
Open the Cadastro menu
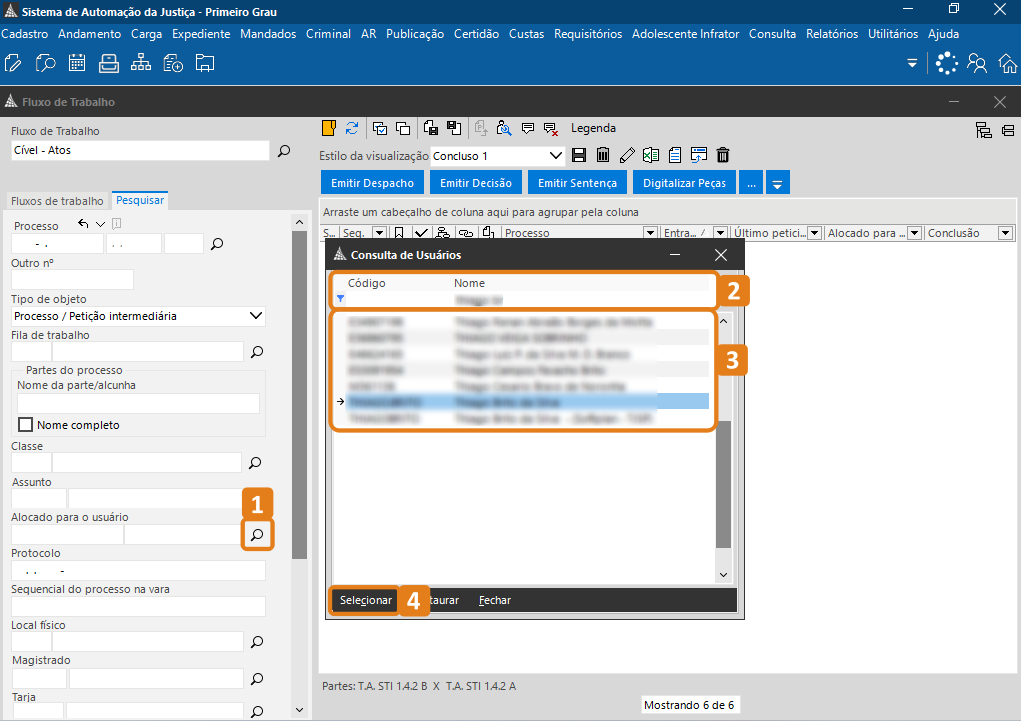[25, 34]
